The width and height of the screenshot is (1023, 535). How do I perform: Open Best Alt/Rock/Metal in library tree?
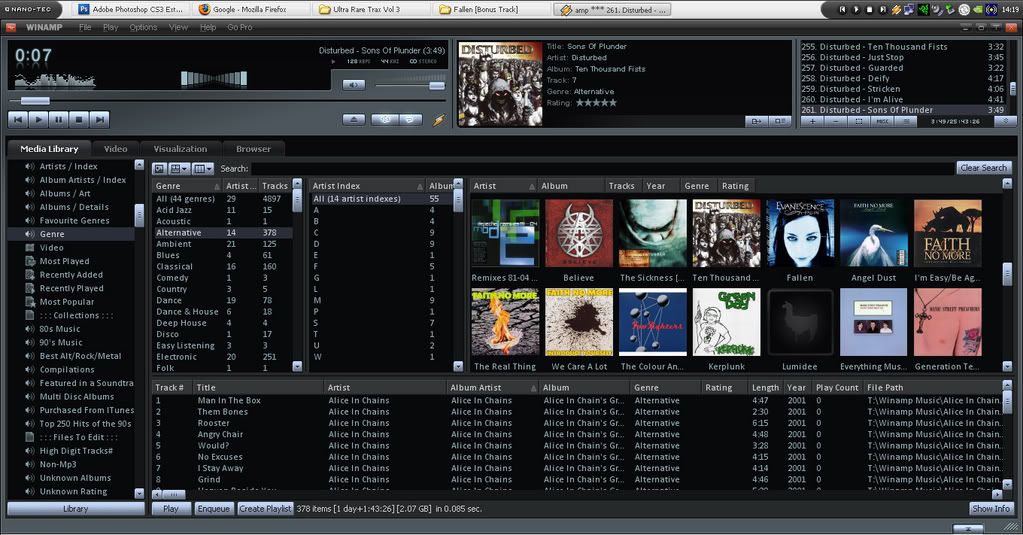click(80, 356)
